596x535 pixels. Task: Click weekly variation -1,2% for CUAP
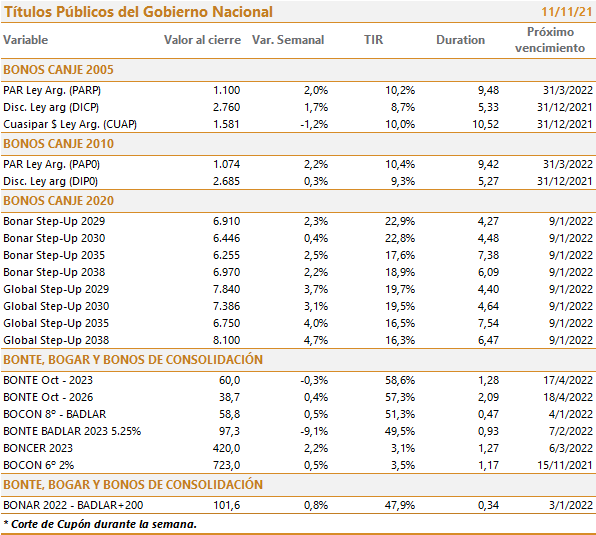[x=314, y=125]
